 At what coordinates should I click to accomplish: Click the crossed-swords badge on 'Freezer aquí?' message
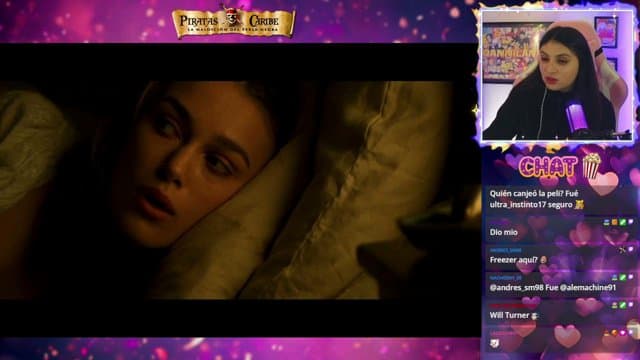click(x=622, y=250)
